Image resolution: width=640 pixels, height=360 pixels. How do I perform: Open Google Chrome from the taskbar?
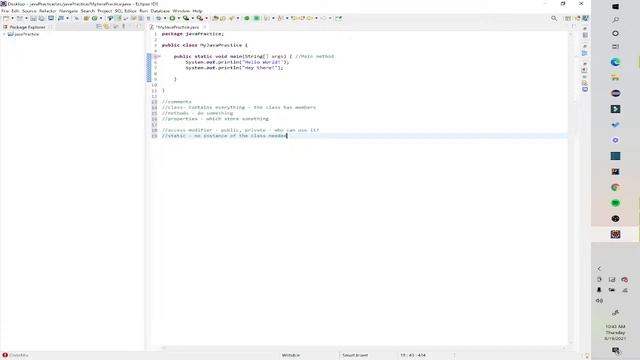click(x=616, y=187)
